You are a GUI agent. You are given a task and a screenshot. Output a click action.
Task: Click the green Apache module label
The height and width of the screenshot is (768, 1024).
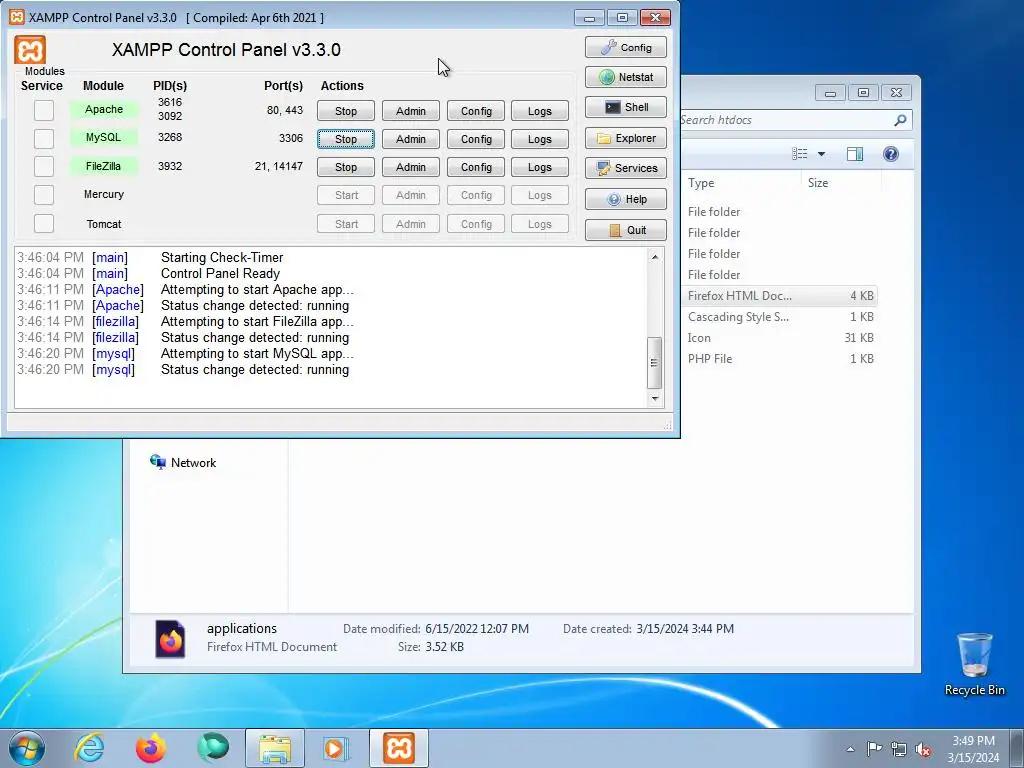point(104,109)
